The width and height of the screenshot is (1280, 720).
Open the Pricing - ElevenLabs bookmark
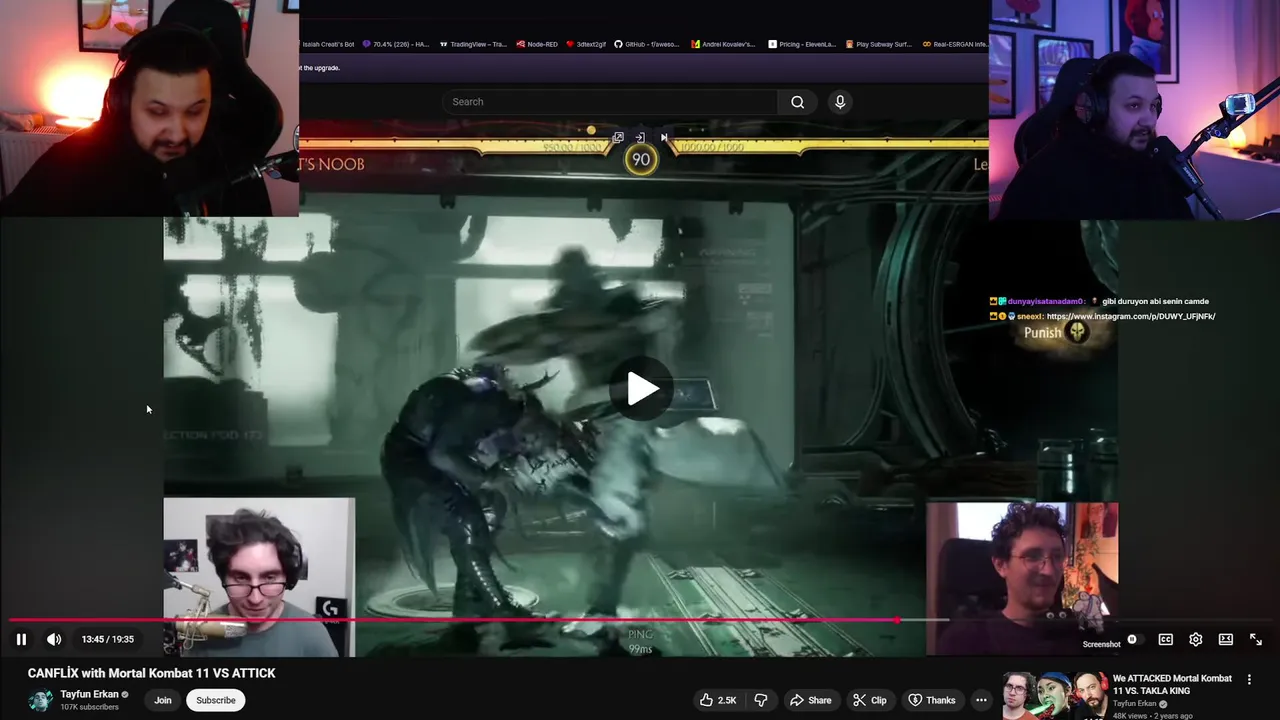[801, 44]
